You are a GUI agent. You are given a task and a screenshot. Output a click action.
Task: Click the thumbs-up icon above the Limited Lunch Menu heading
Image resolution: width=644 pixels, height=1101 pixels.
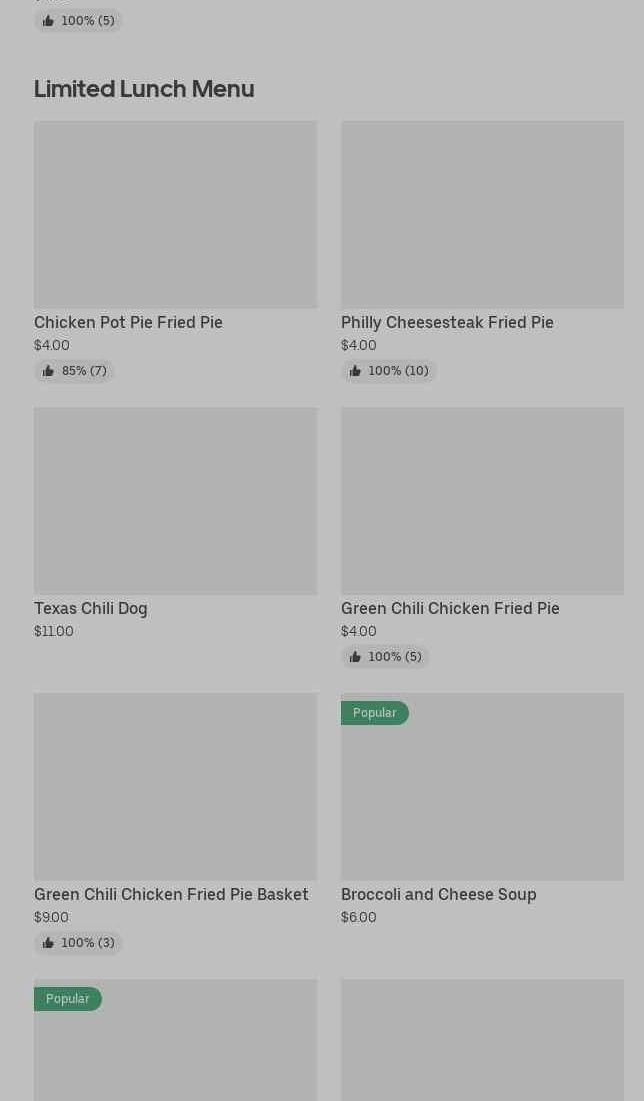(48, 21)
